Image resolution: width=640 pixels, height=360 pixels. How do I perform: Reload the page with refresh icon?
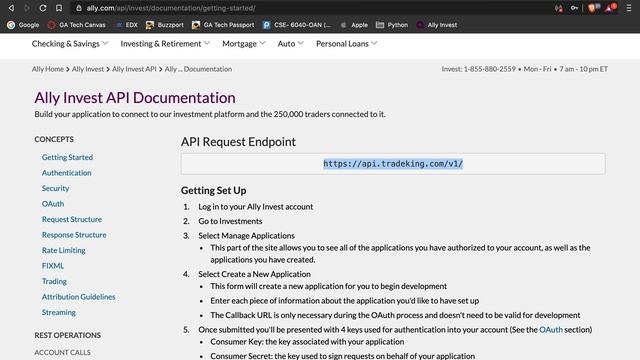[x=43, y=8]
